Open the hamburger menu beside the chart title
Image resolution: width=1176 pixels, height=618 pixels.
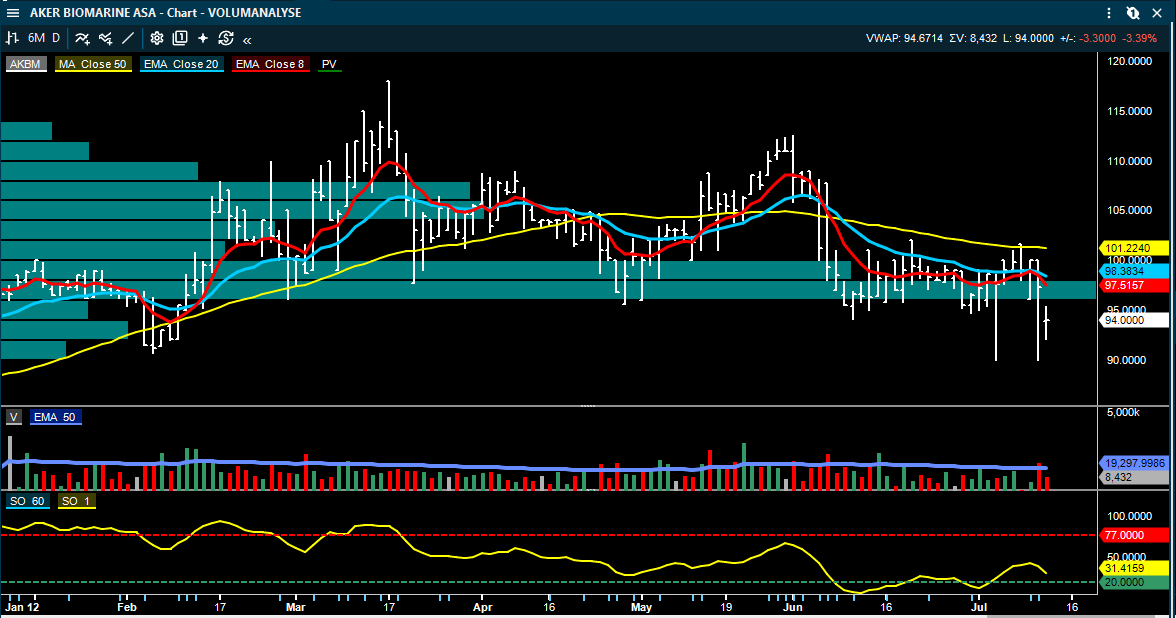click(x=13, y=13)
